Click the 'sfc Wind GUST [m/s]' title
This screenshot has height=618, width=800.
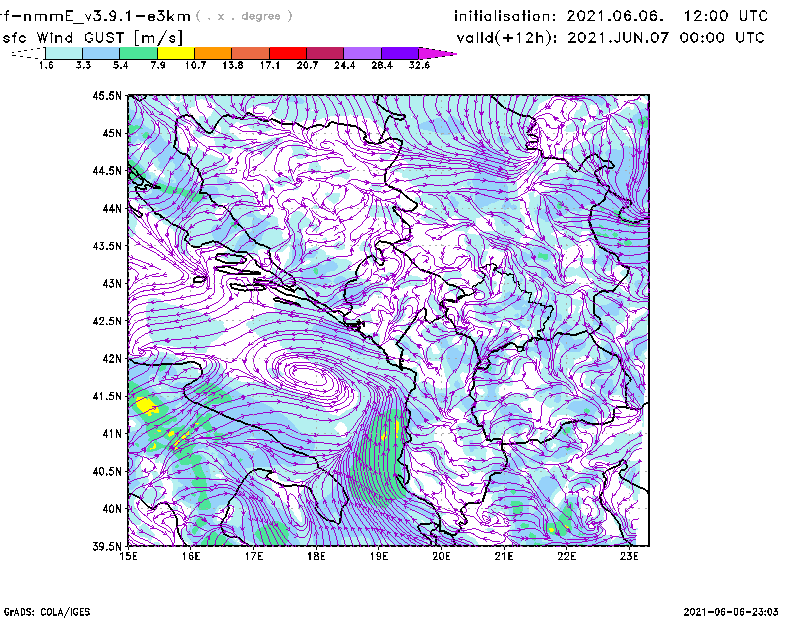(x=92, y=38)
